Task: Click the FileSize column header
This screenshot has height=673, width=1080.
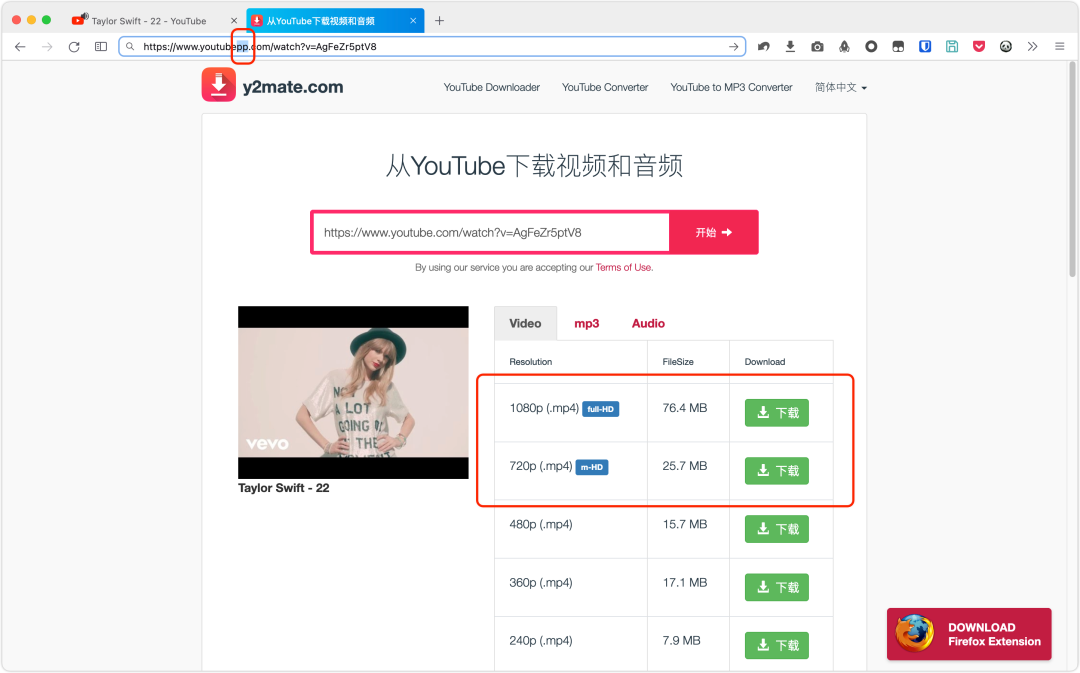Action: (x=678, y=362)
